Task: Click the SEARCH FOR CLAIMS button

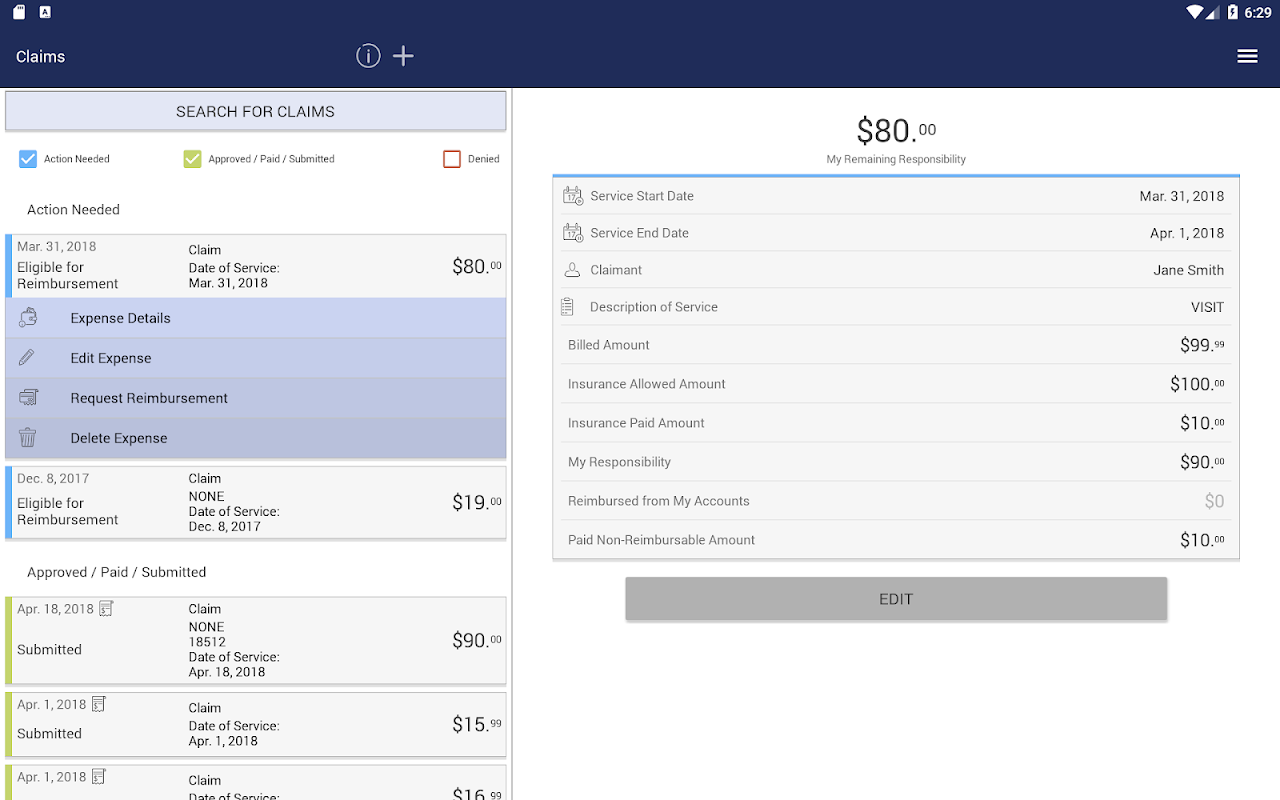Action: tap(256, 111)
